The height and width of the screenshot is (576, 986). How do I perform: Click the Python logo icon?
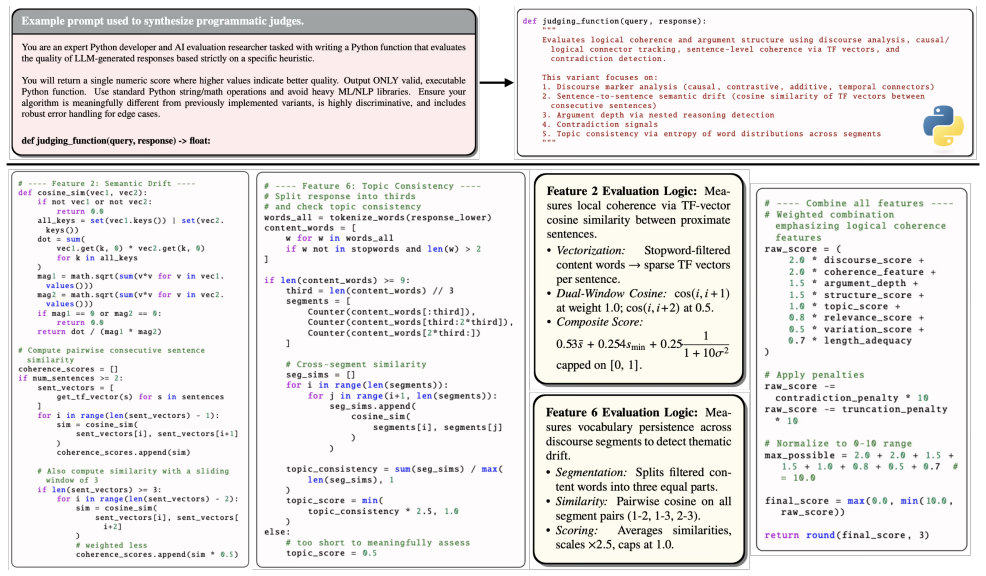[943, 126]
